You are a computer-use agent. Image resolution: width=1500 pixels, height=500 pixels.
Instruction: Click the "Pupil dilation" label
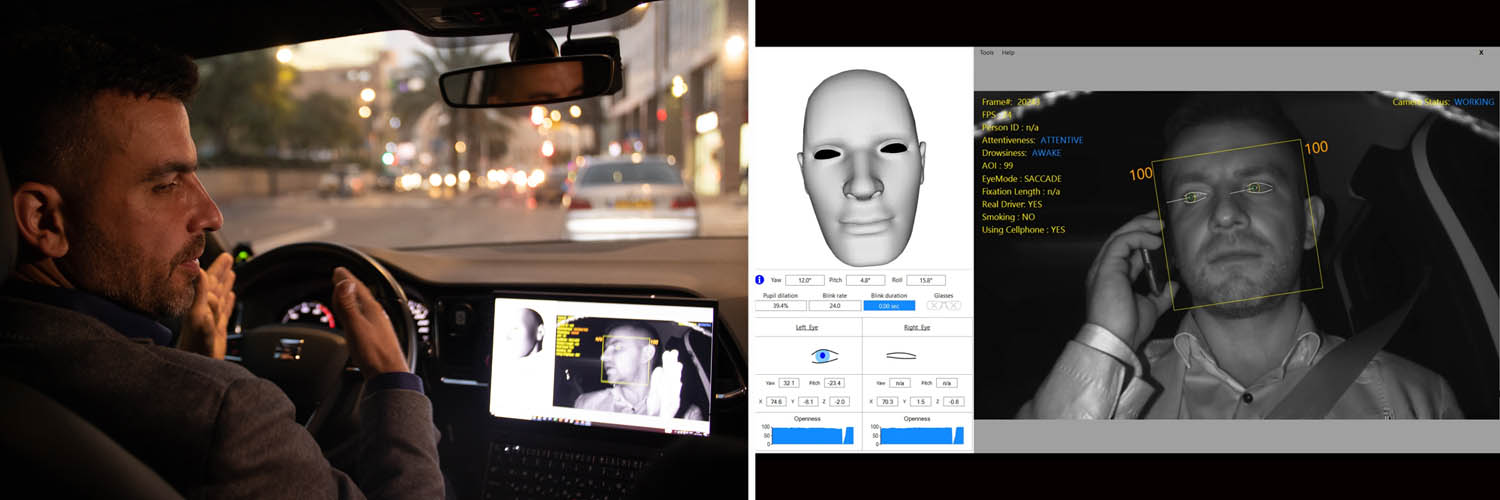[x=781, y=296]
